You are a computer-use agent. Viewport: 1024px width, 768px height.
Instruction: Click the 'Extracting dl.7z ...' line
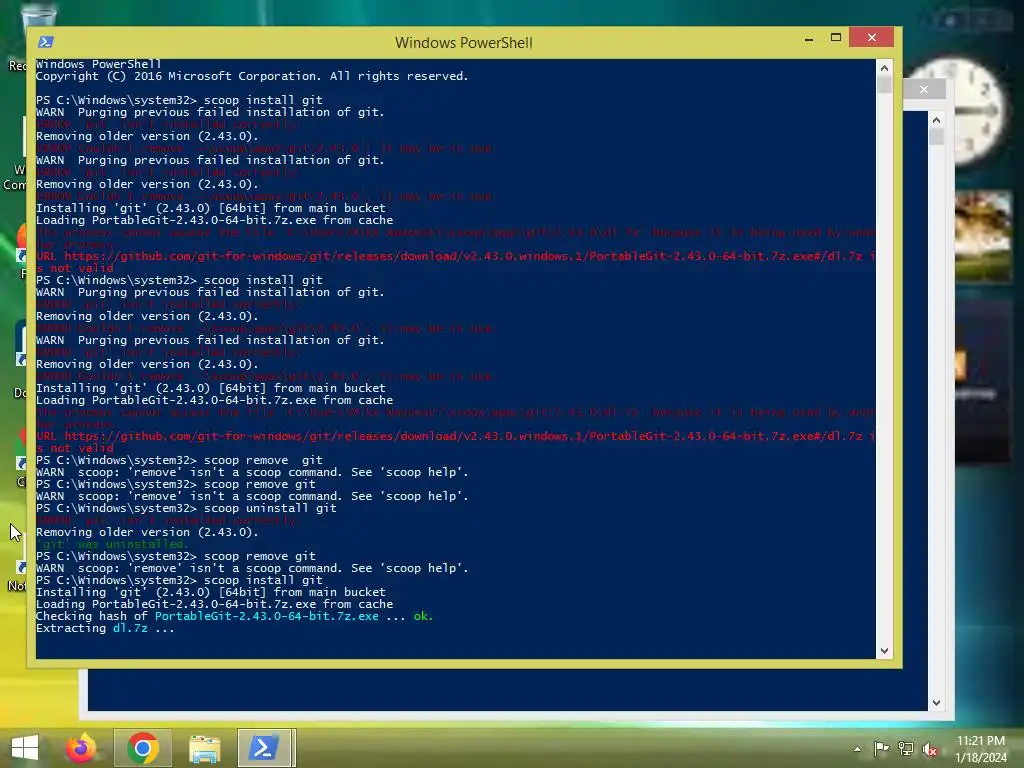pyautogui.click(x=105, y=628)
